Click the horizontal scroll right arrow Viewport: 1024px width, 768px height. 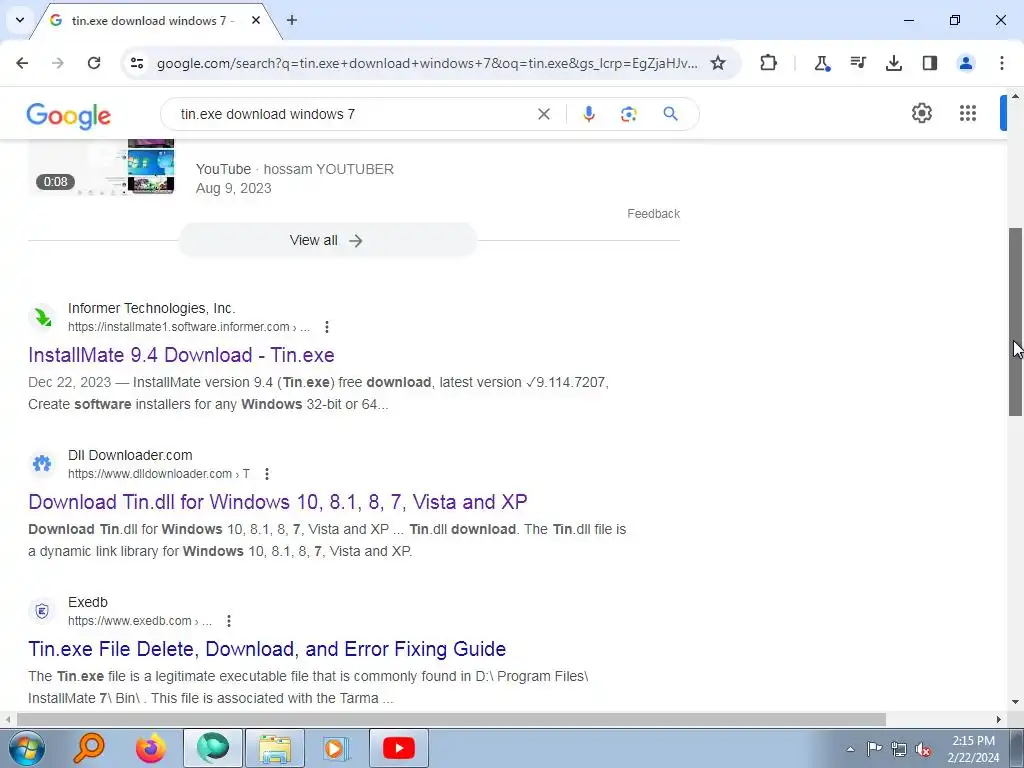point(999,719)
